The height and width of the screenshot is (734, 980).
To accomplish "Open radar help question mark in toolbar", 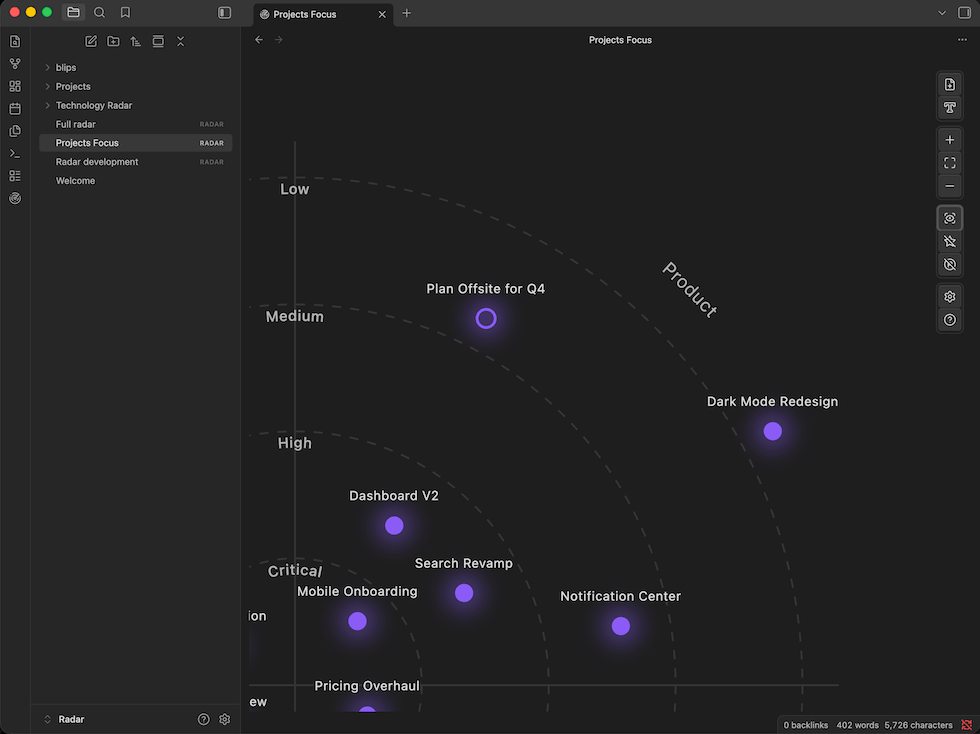I will coord(949,319).
